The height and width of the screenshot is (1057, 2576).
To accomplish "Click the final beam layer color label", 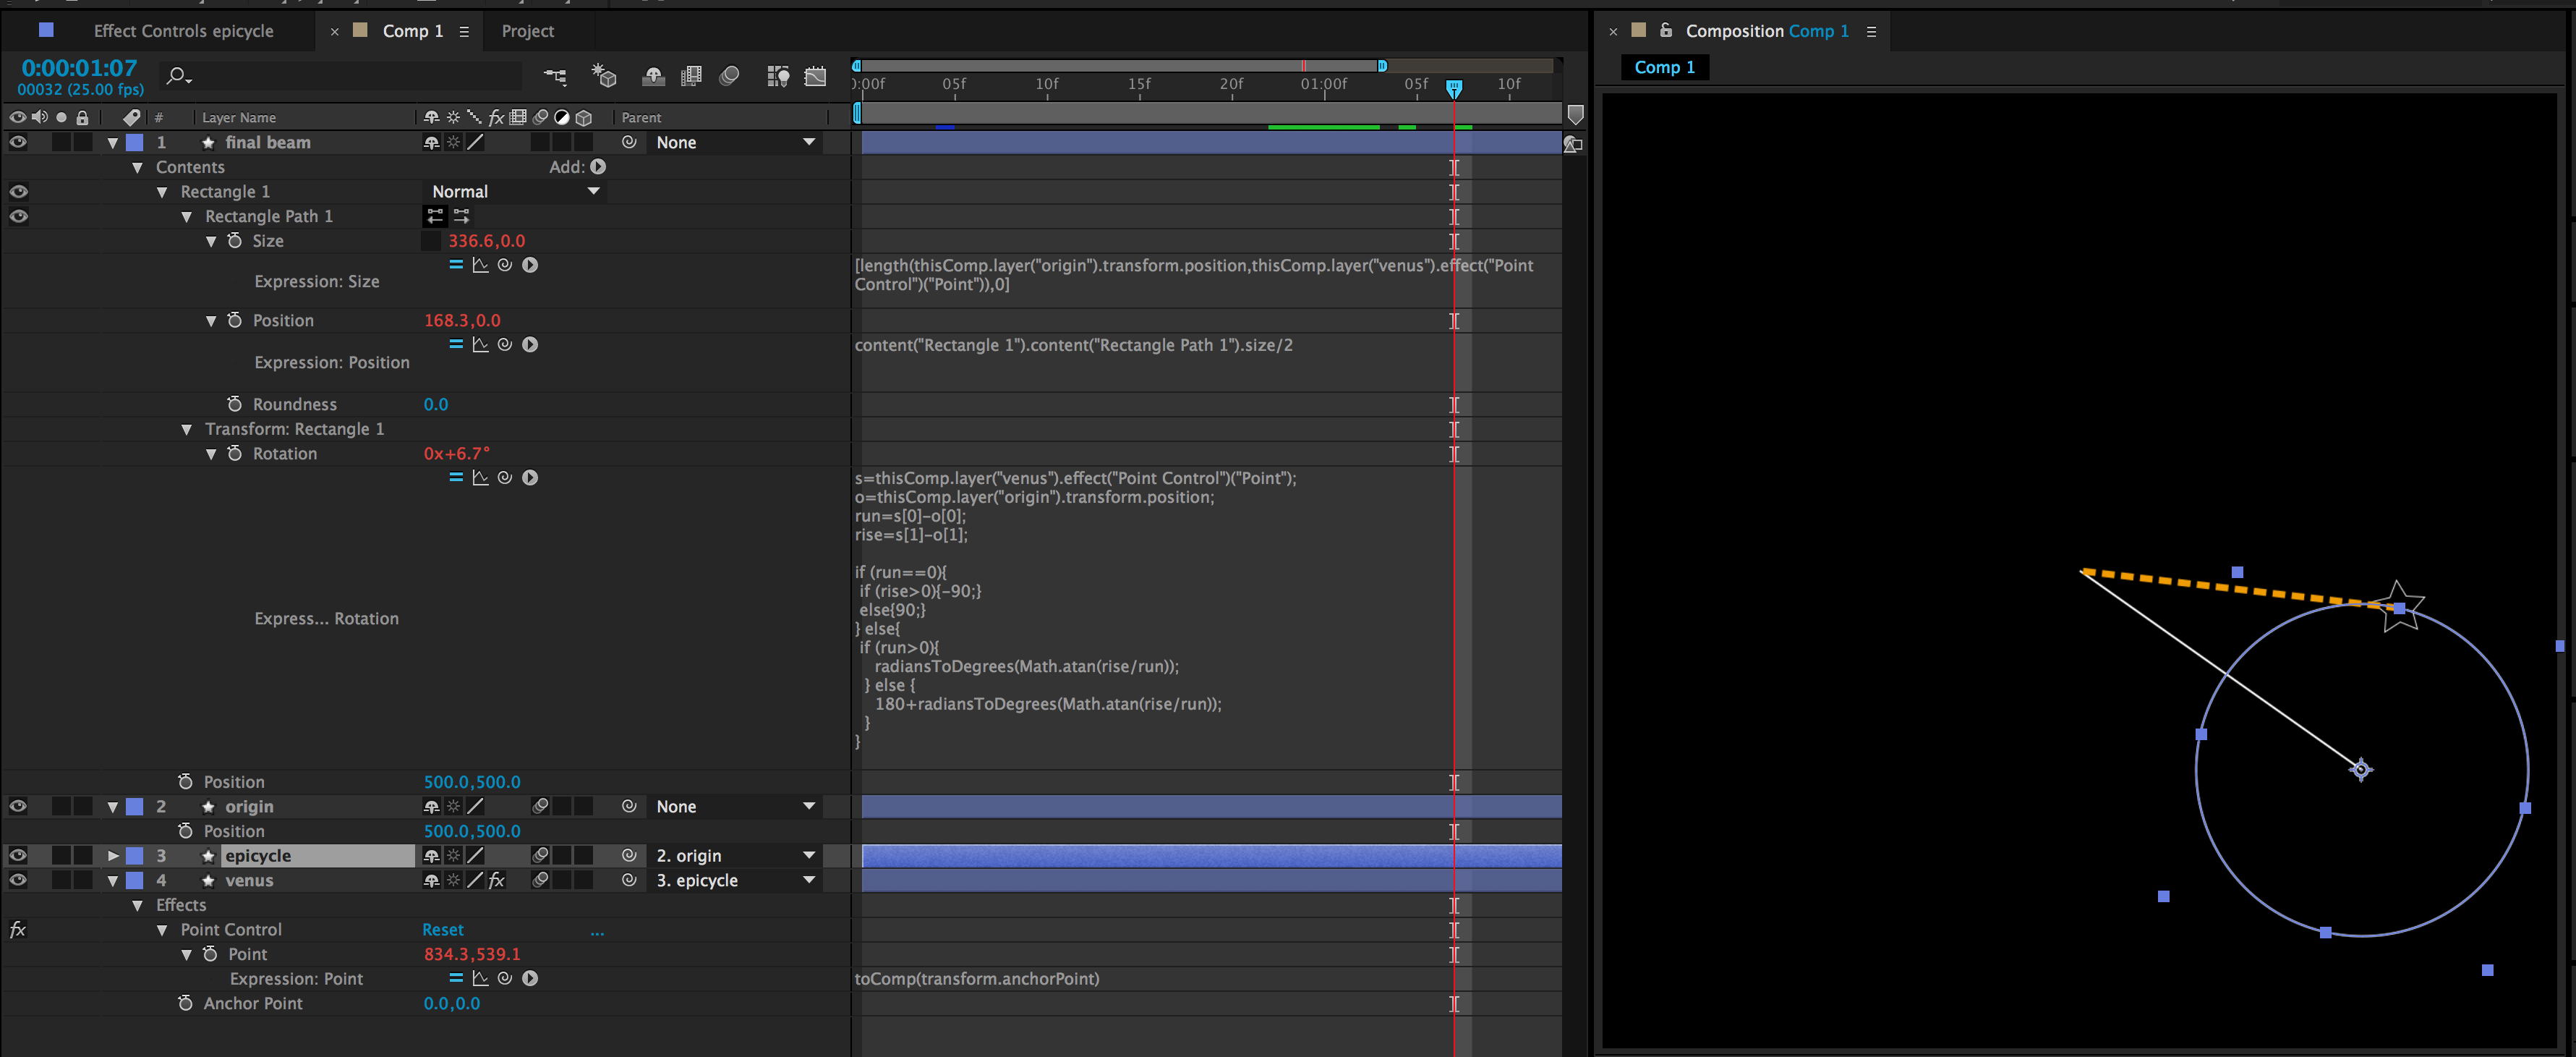I will 135,143.
